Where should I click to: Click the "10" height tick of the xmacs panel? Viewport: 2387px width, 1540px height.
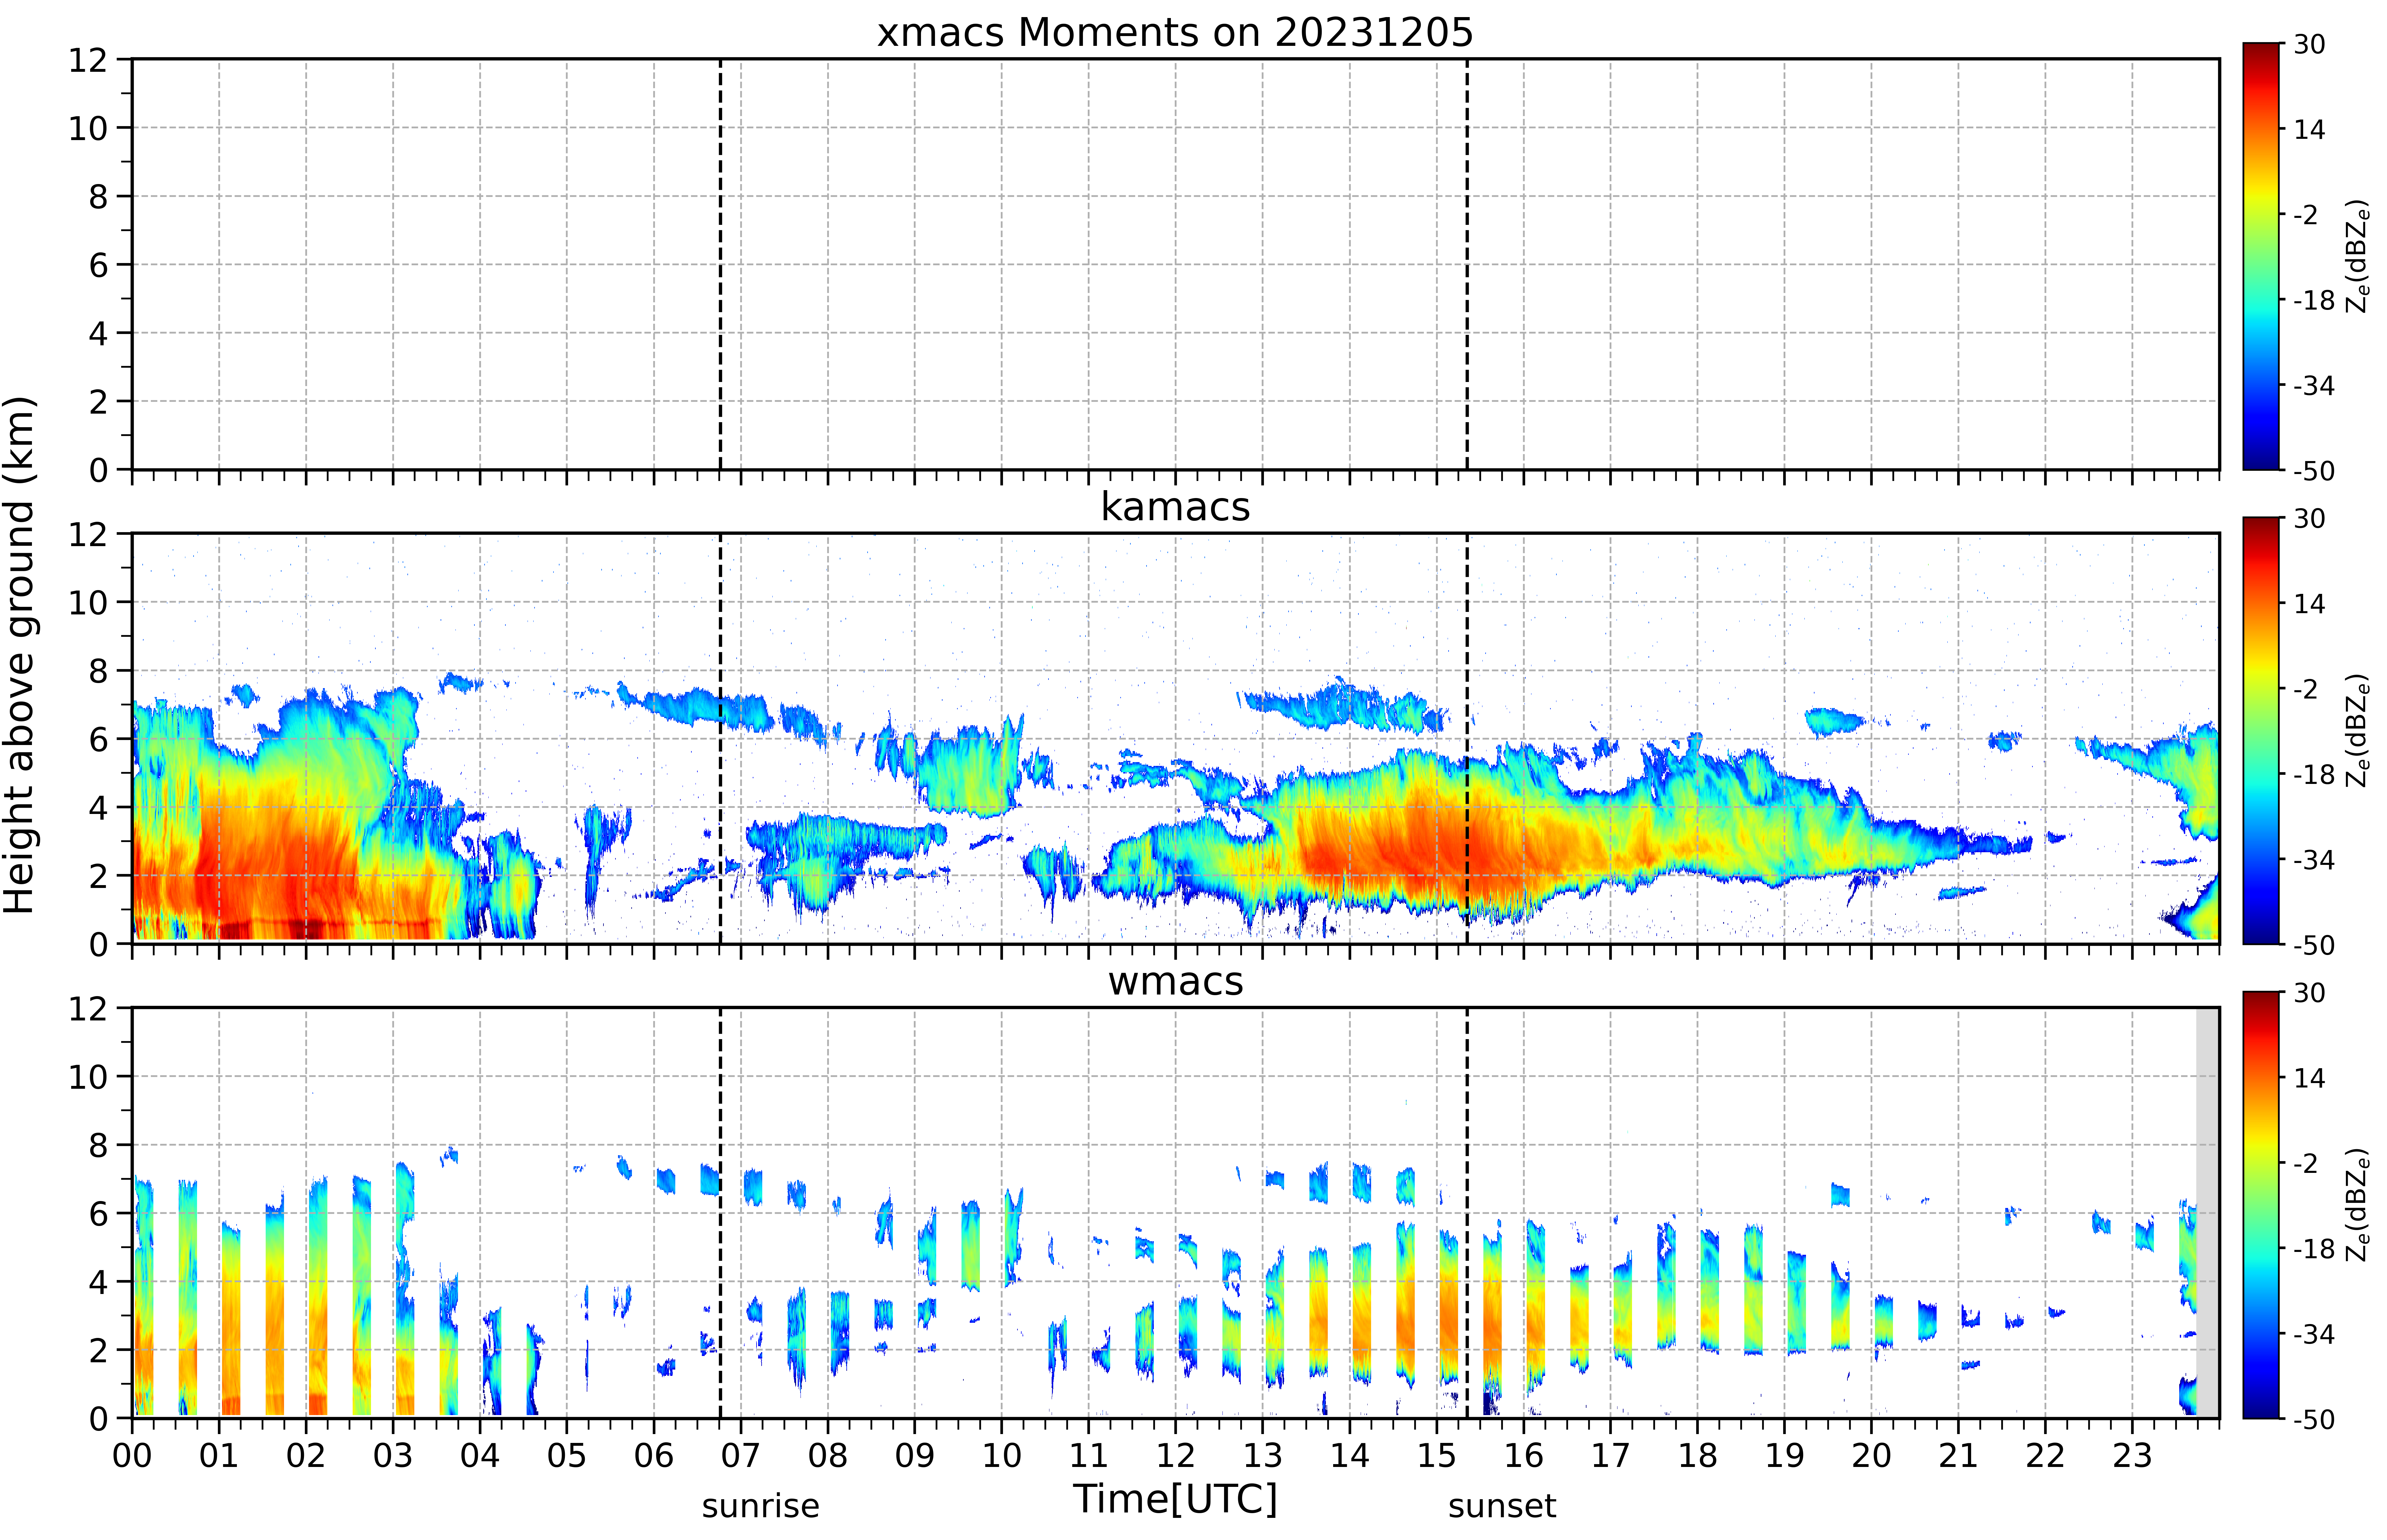pos(88,128)
